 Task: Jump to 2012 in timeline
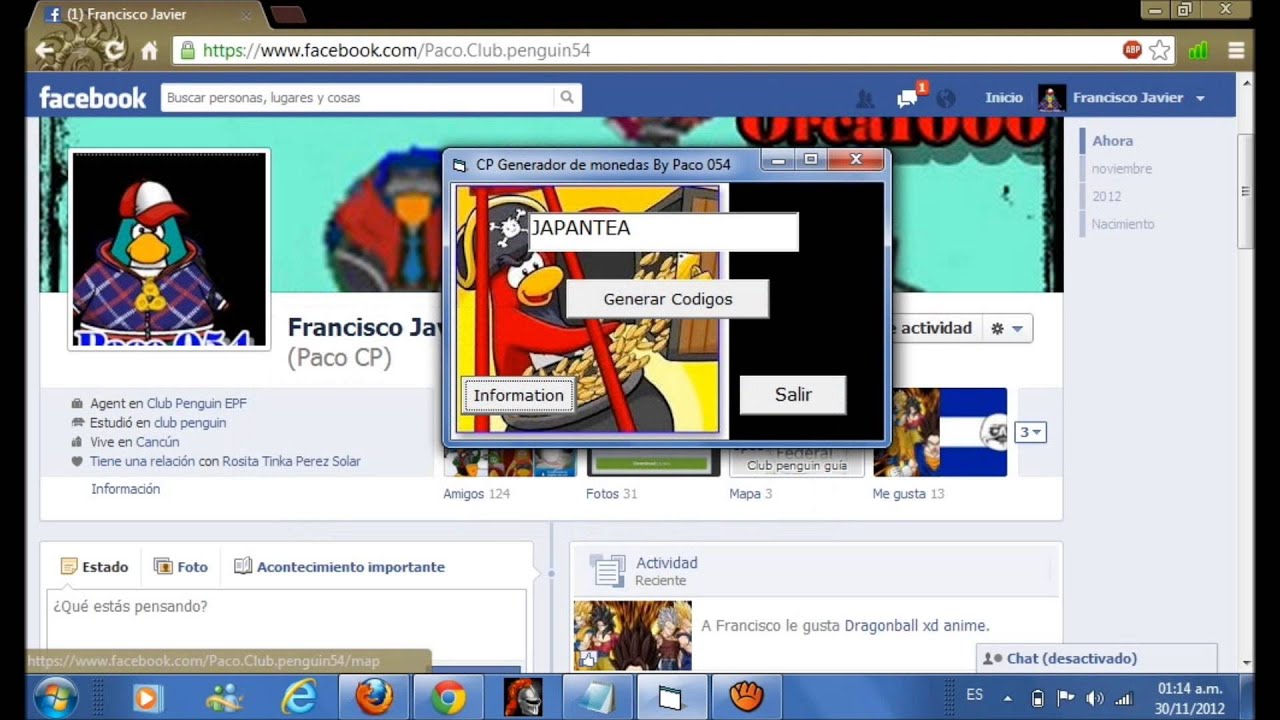point(1106,196)
